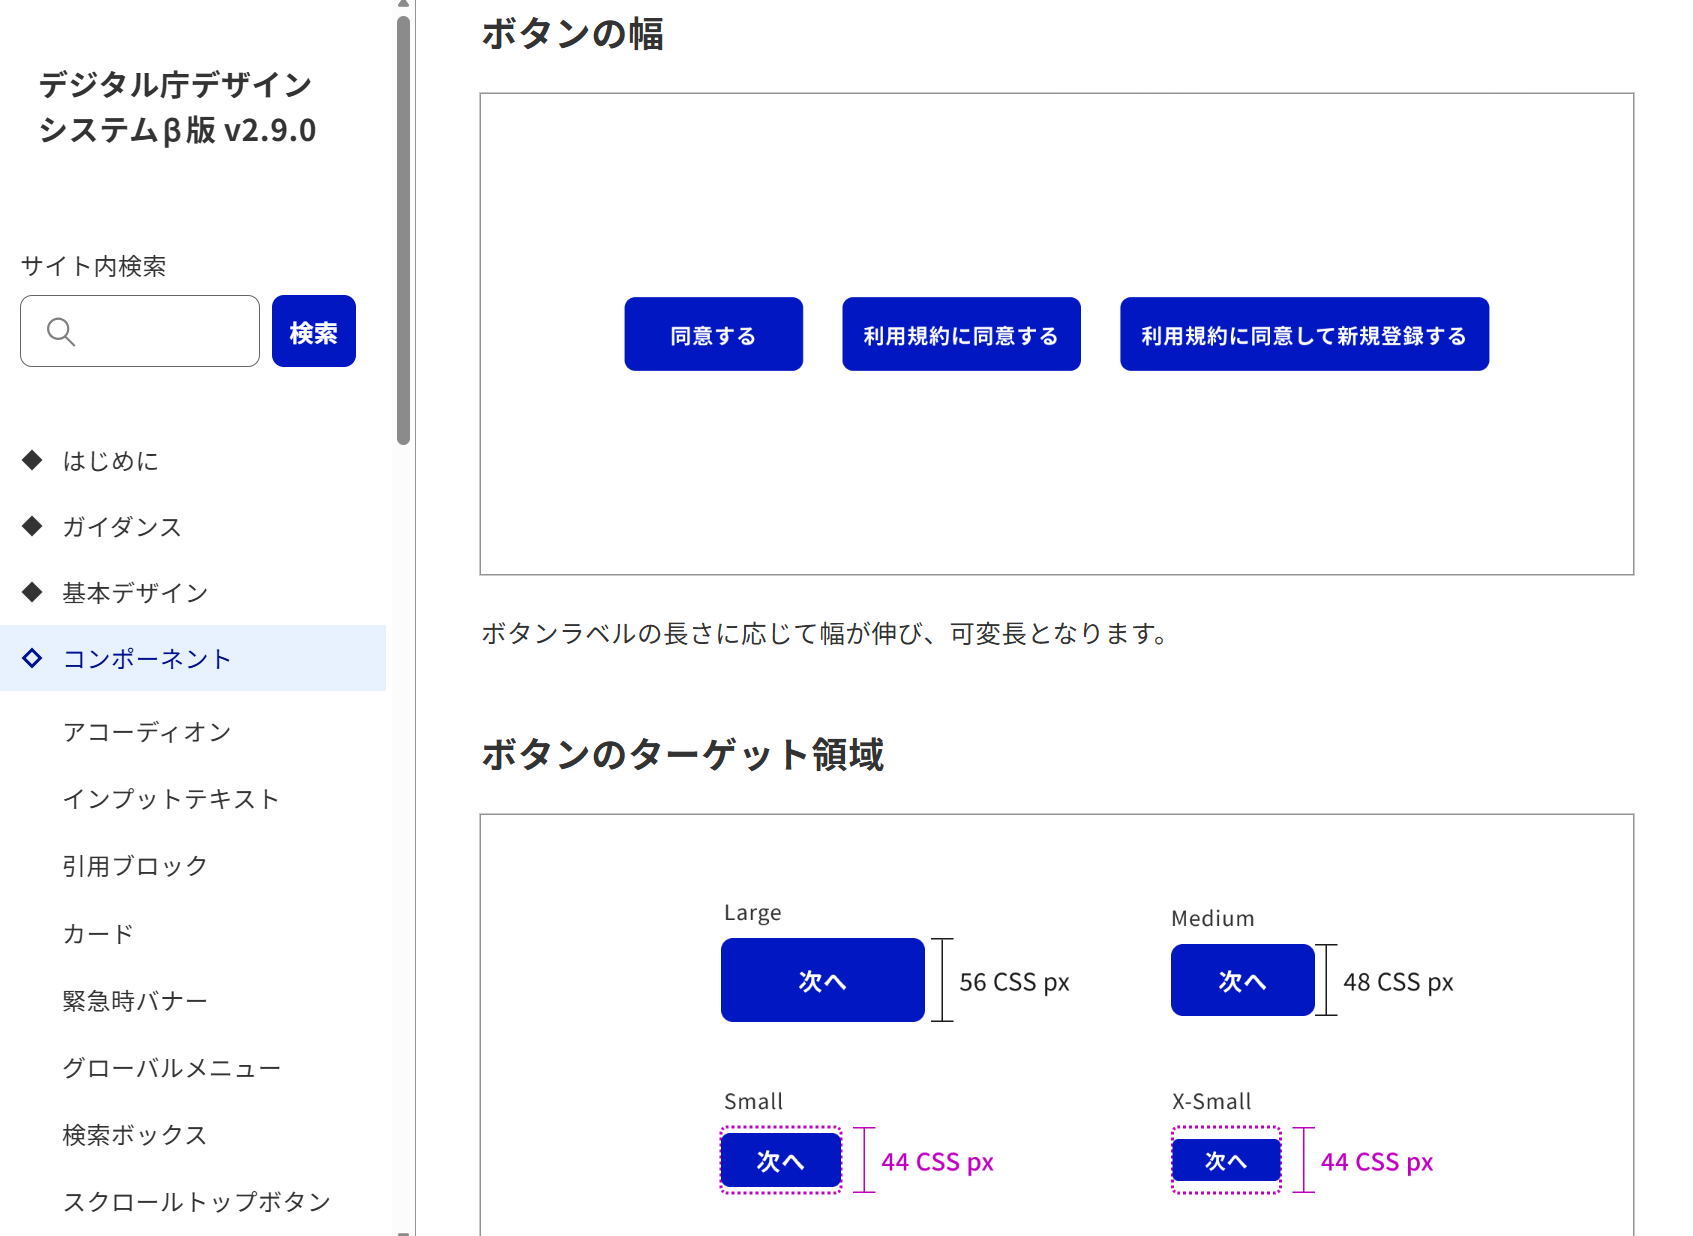Click the Large 次へ sample button

(x=822, y=980)
